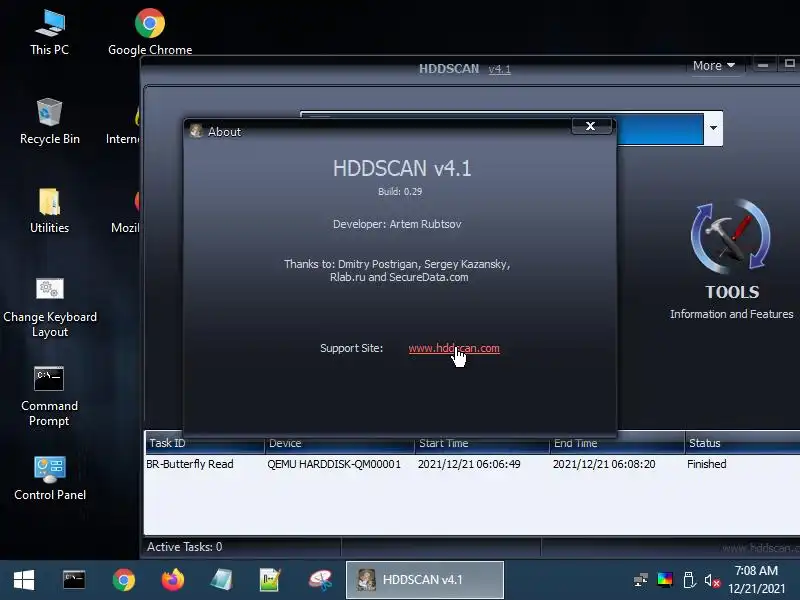Click the colorful display tray icon
Viewport: 800px width, 600px height.
[665, 580]
